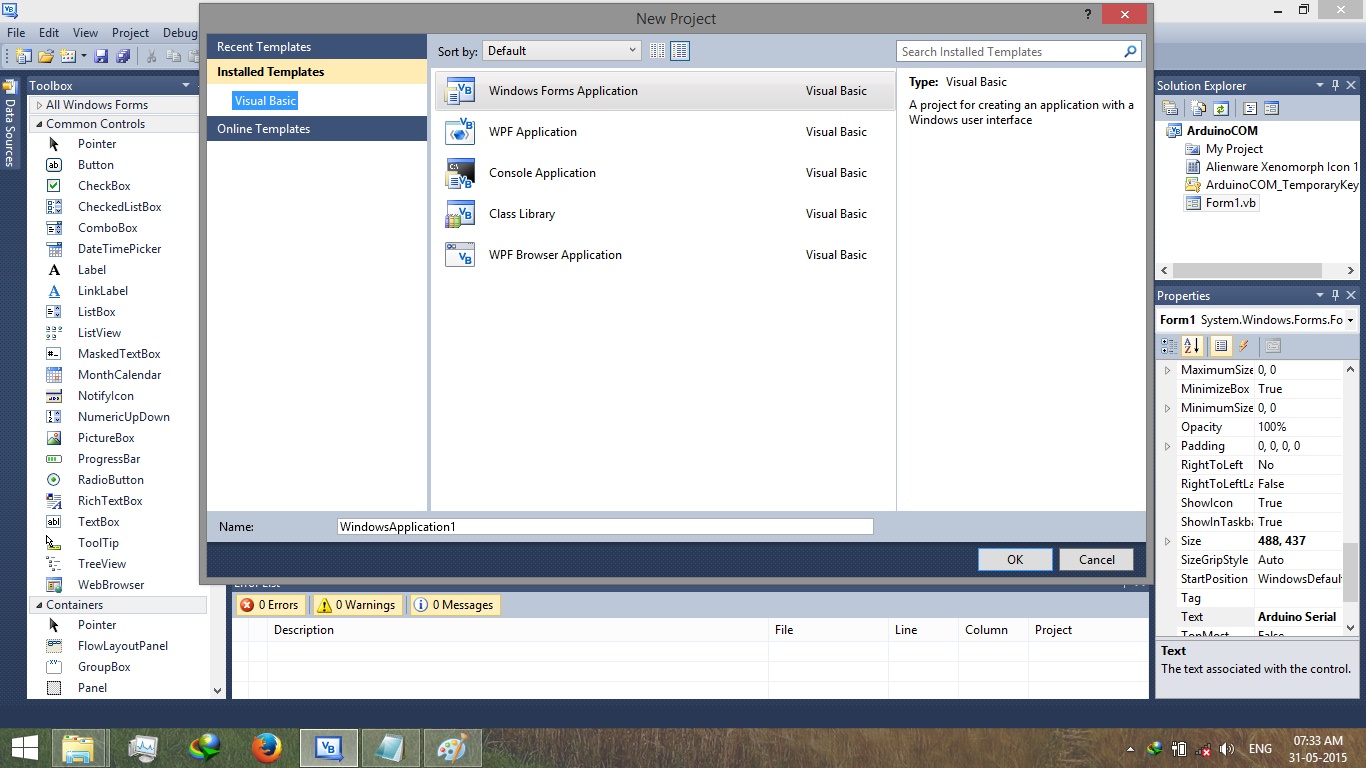Viewport: 1366px width, 768px height.
Task: Click Cancel in New Project dialog
Action: (x=1097, y=560)
